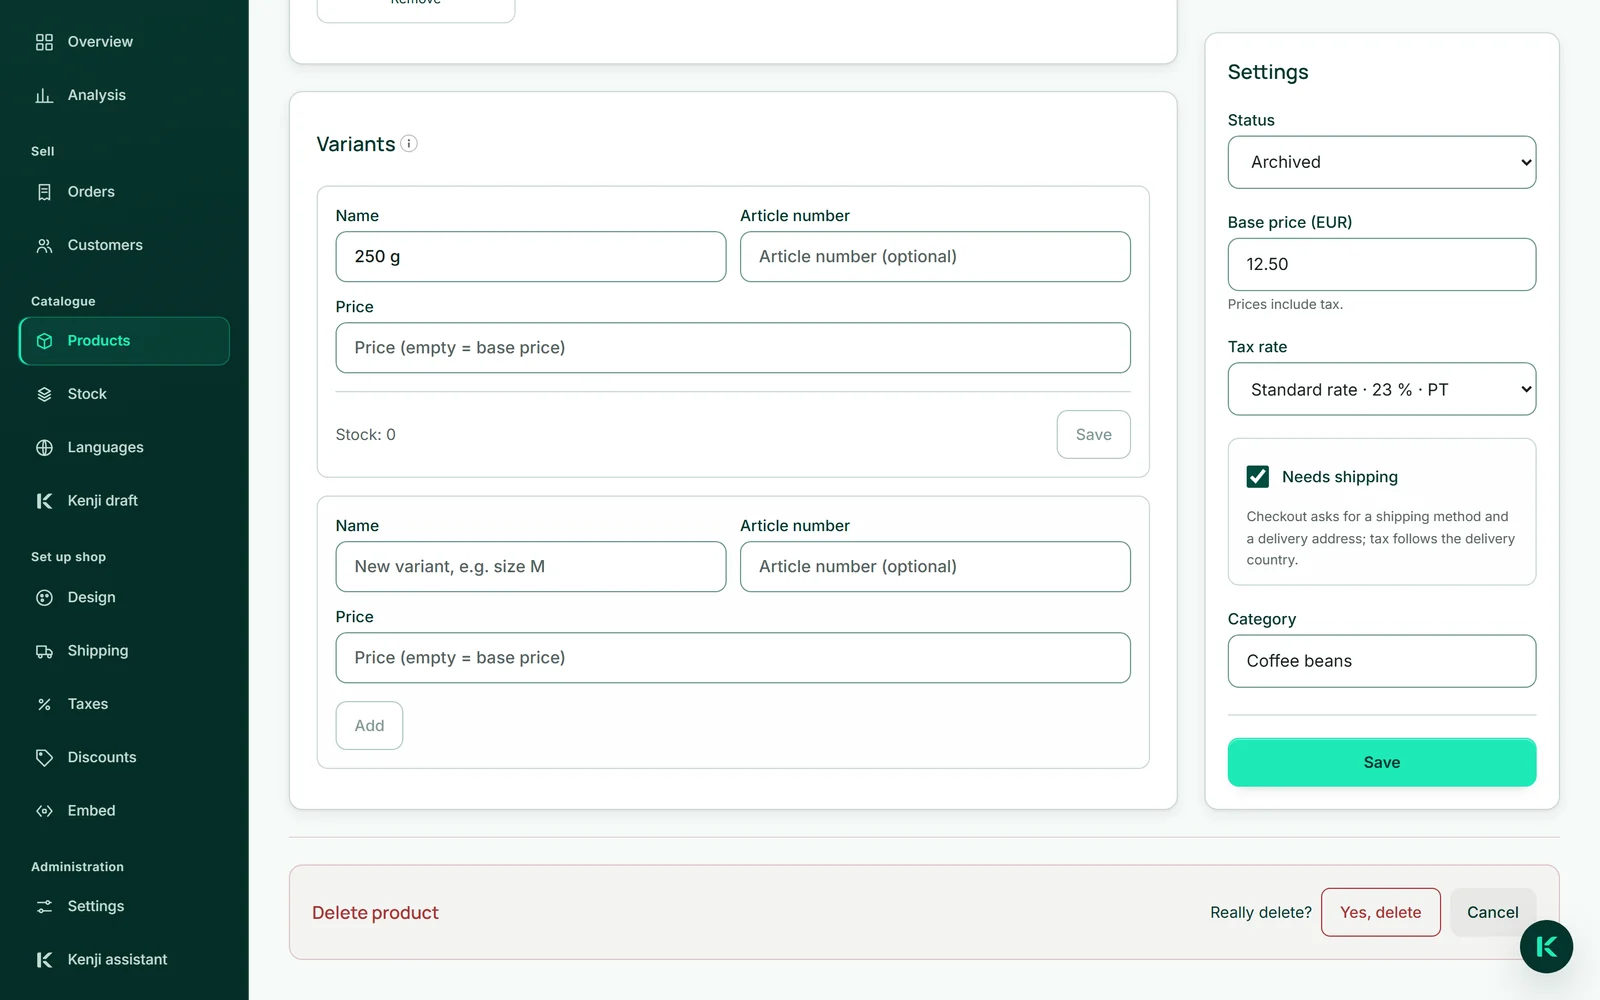Screen dimensions: 1600x1000
Task: Click the Taxes percent icon
Action: 44,704
